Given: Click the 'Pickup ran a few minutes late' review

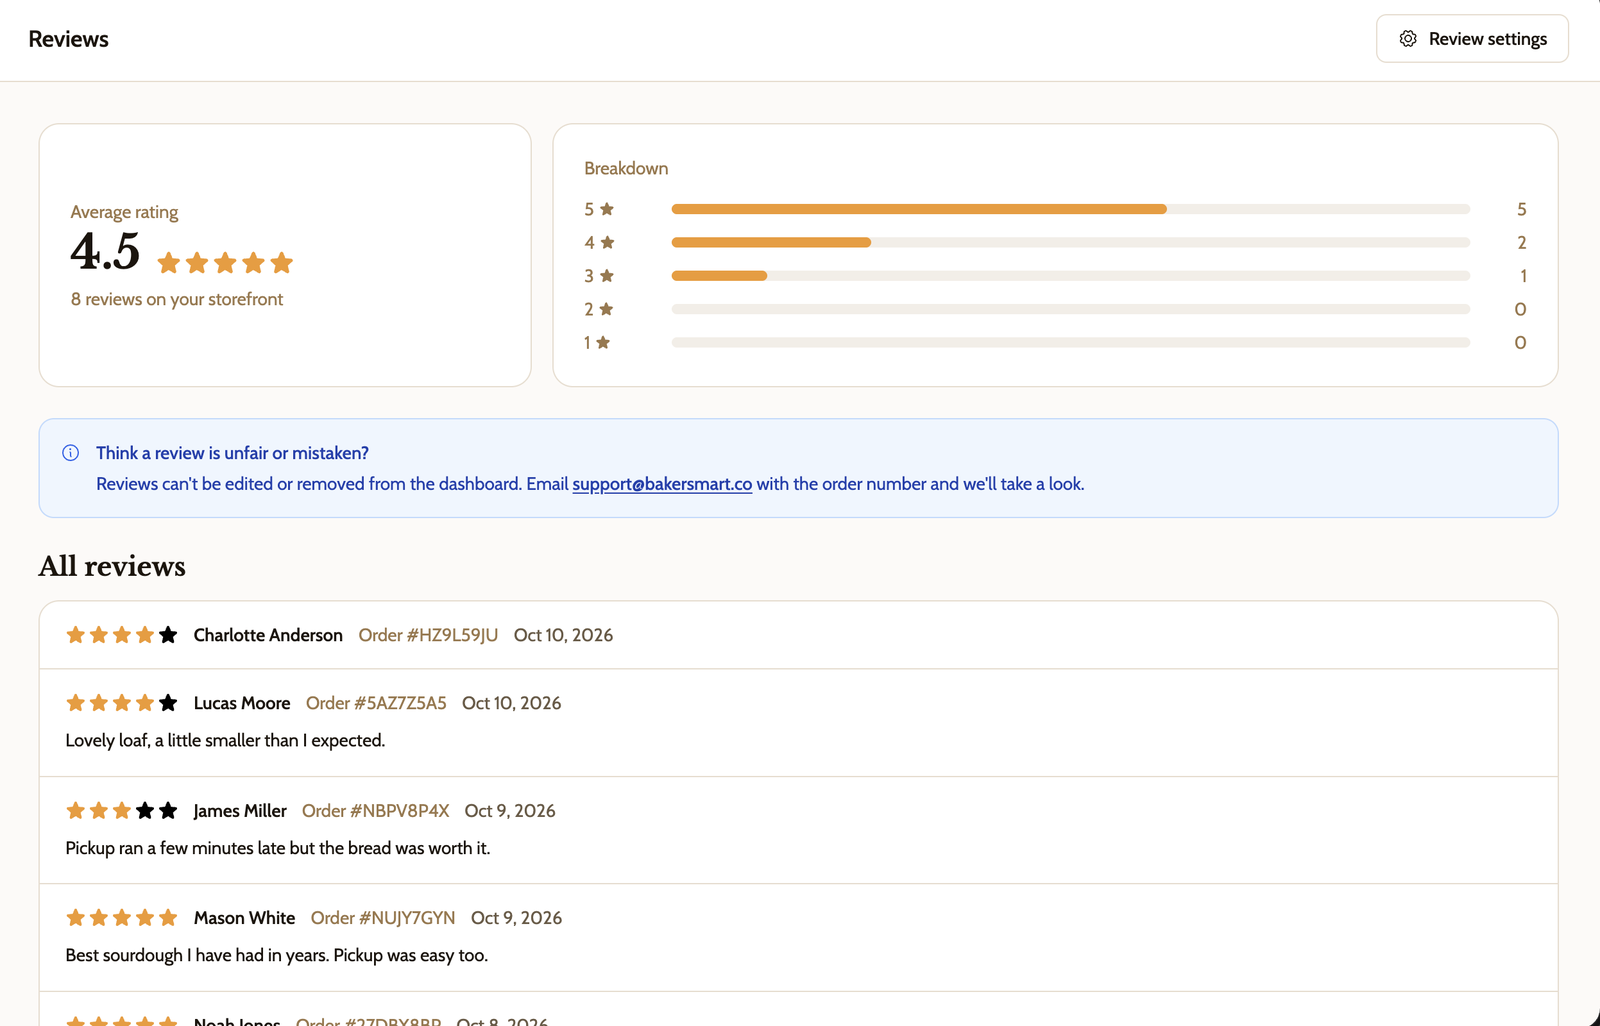Looking at the screenshot, I should (x=278, y=848).
